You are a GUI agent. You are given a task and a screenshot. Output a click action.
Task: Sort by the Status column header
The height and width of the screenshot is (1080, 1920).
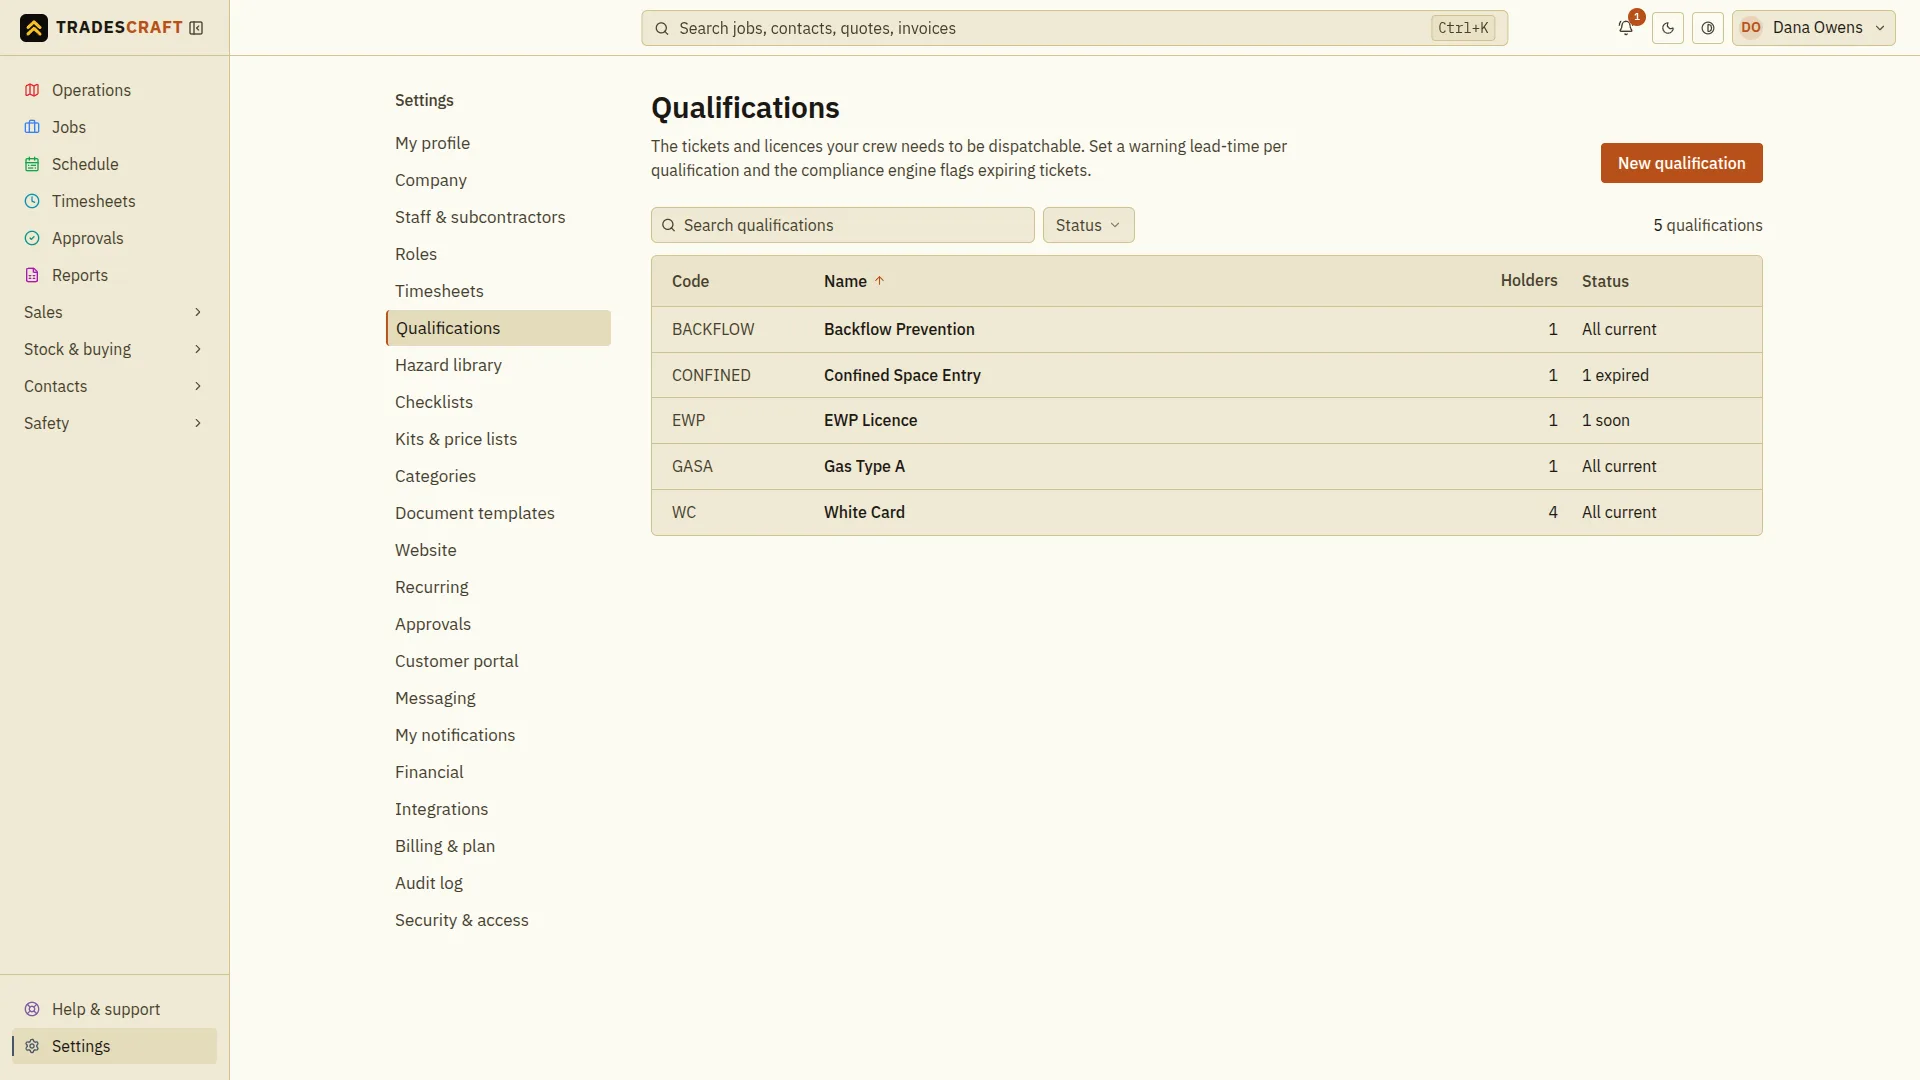click(x=1605, y=281)
